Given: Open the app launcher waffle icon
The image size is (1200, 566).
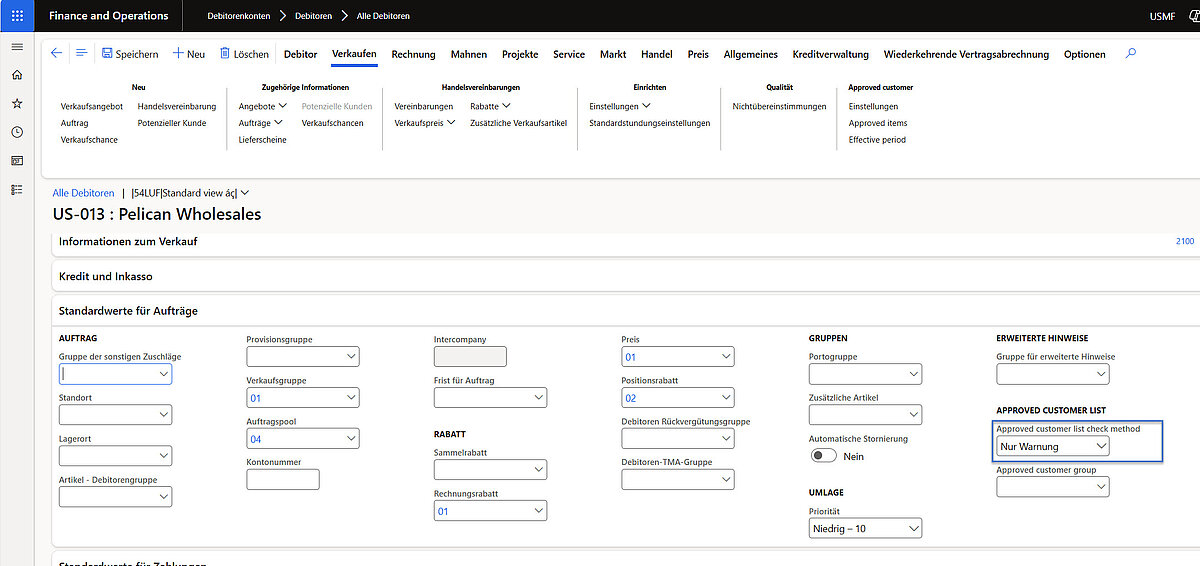Looking at the screenshot, I should 17,16.
